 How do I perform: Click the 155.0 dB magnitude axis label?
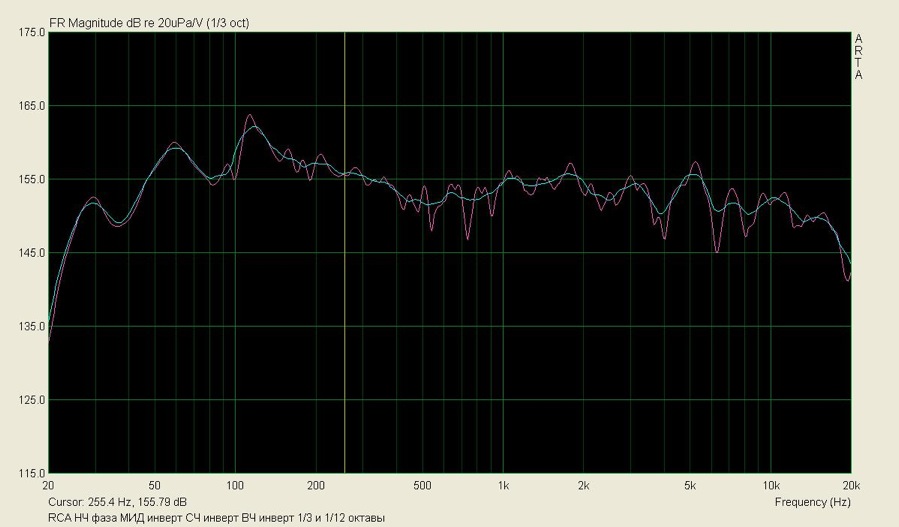tap(31, 180)
